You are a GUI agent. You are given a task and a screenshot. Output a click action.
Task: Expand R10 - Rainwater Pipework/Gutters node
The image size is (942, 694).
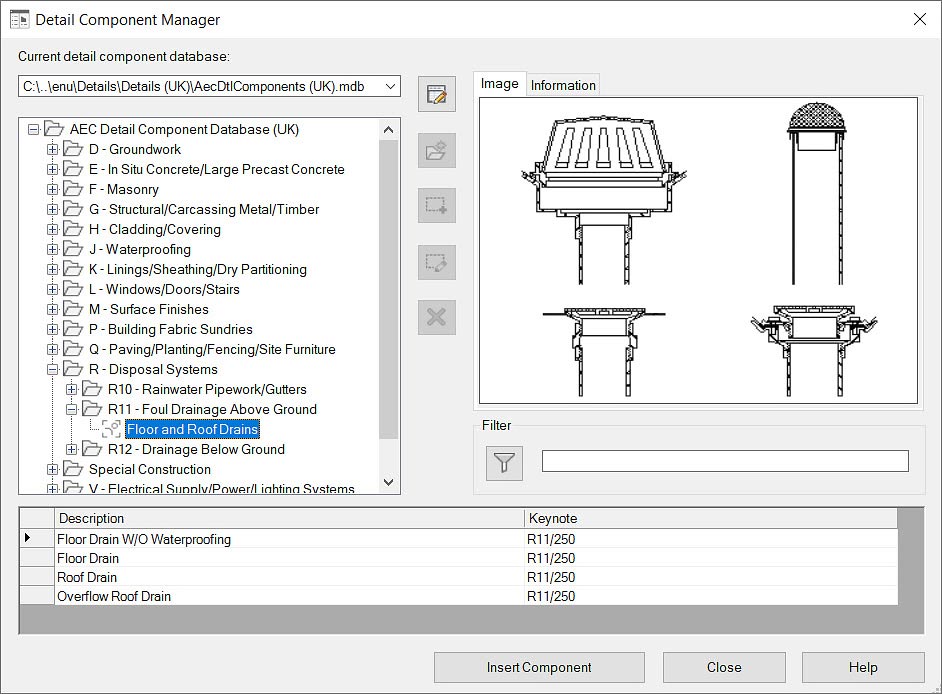point(72,389)
